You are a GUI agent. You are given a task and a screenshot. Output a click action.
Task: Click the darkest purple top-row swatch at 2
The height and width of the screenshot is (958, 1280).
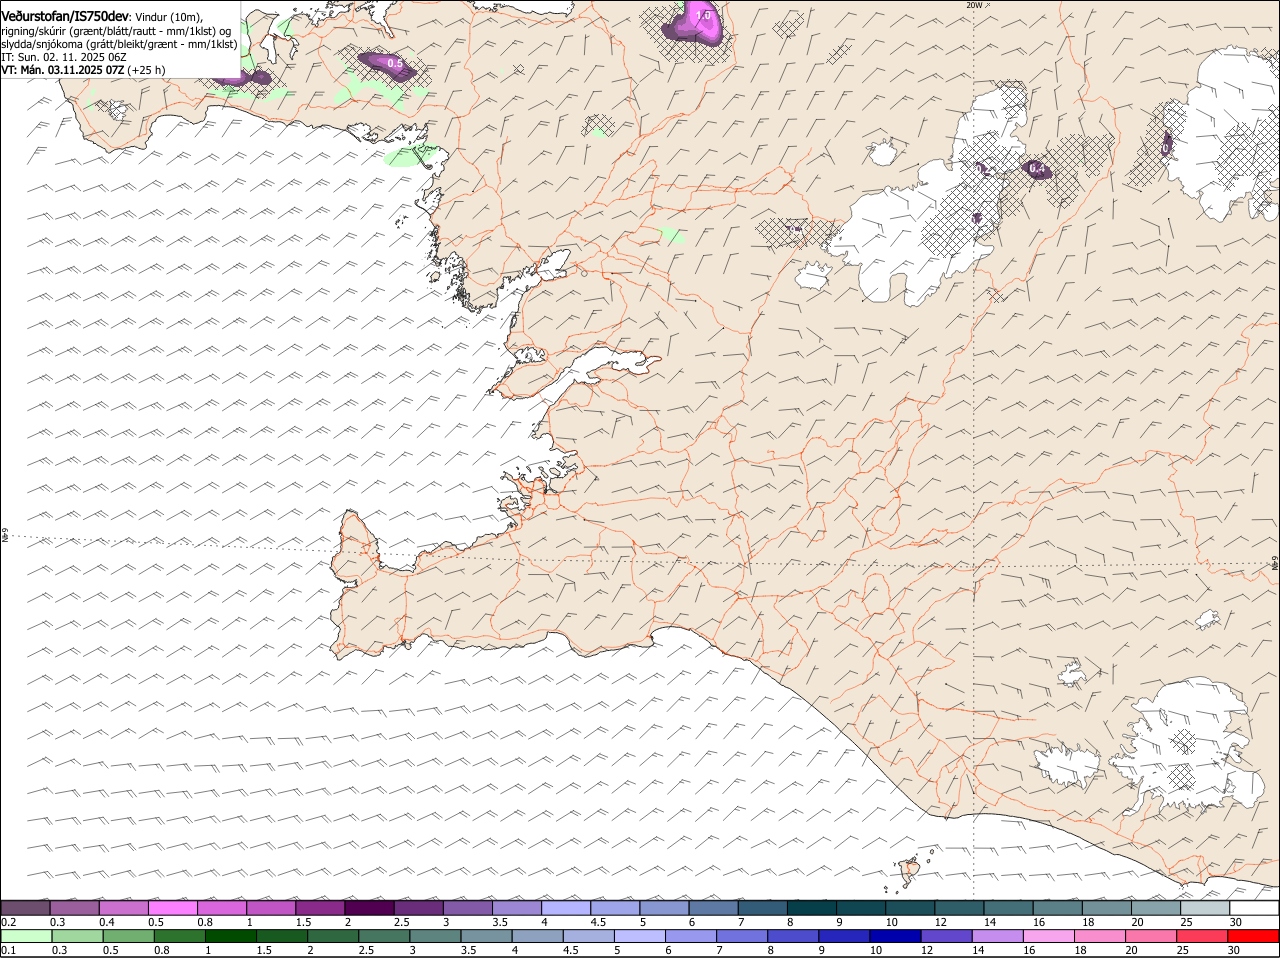369,907
